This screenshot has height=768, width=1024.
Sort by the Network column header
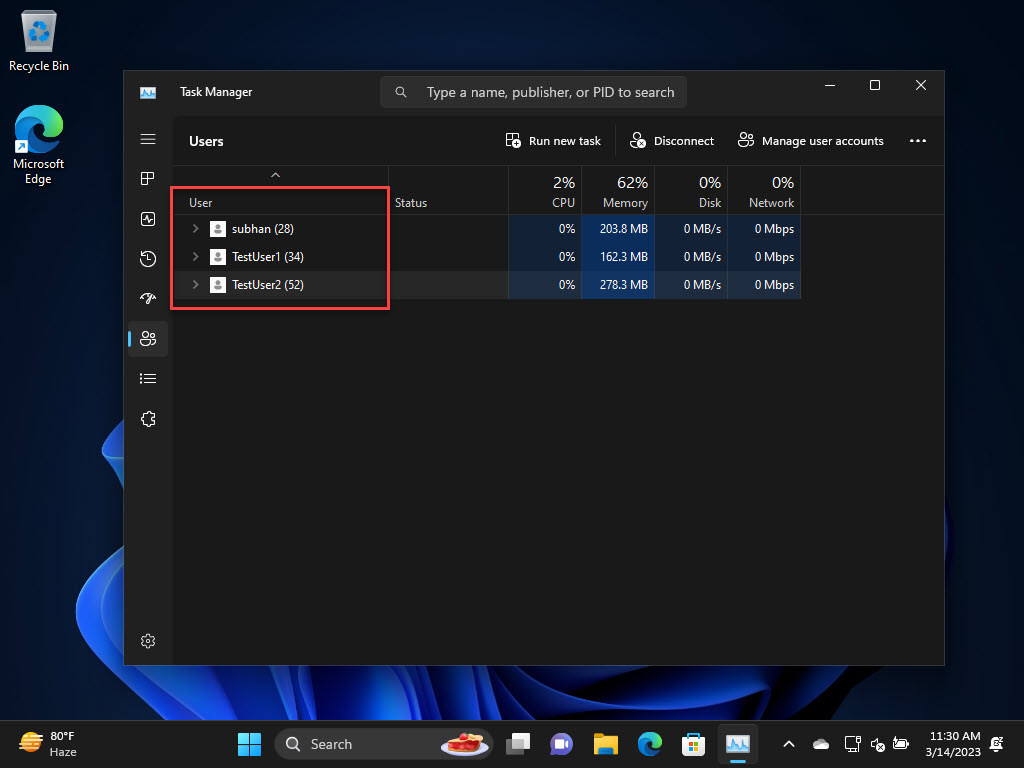point(764,191)
